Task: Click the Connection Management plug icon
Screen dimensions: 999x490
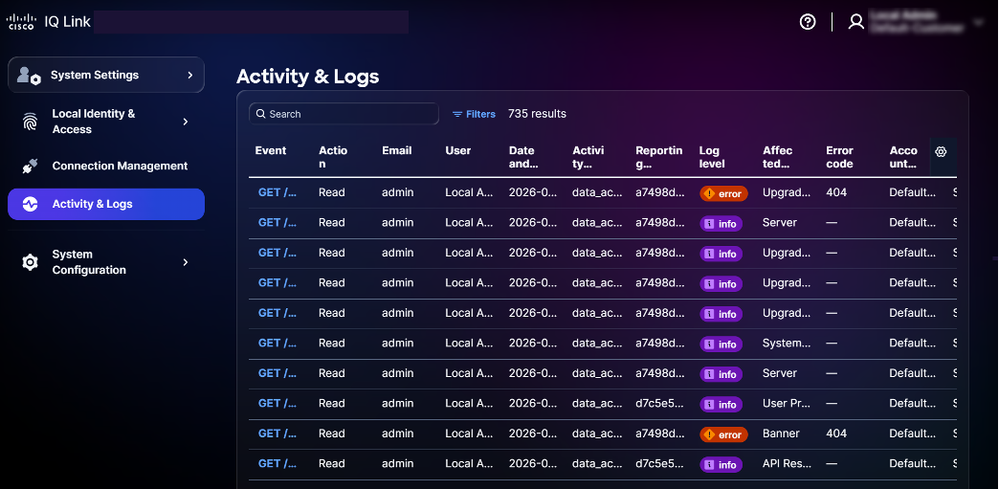Action: tap(30, 166)
